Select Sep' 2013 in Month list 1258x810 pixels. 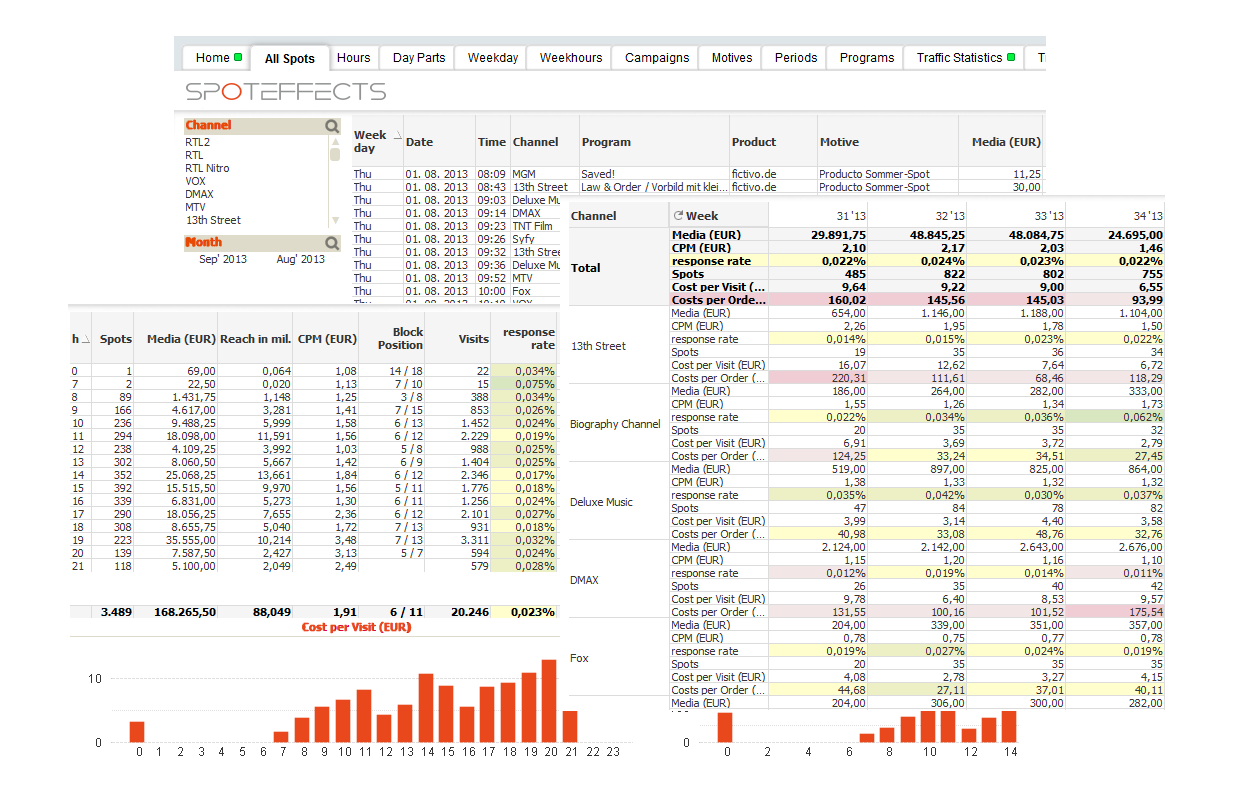223,259
